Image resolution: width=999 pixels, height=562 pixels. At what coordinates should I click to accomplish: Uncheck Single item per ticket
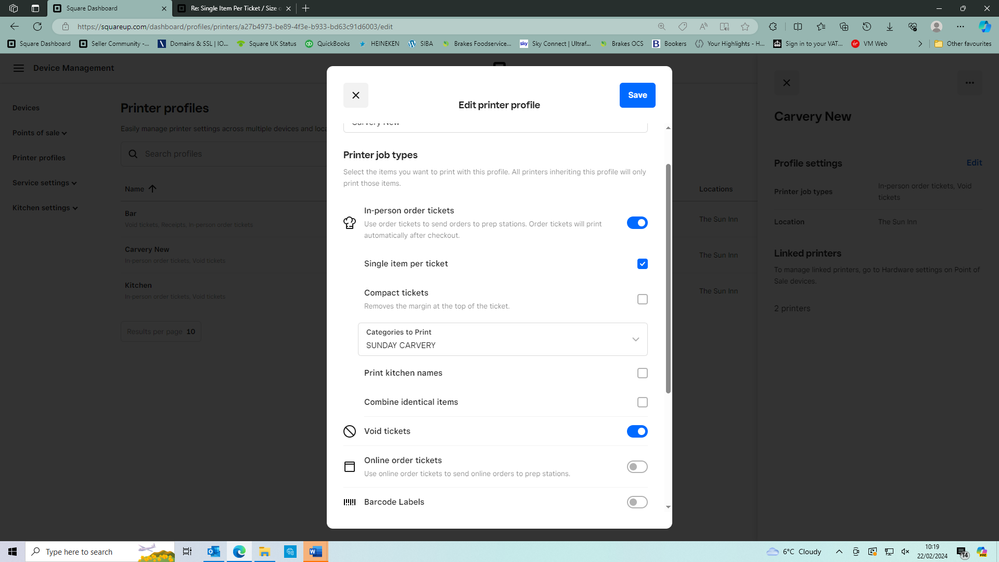642,264
